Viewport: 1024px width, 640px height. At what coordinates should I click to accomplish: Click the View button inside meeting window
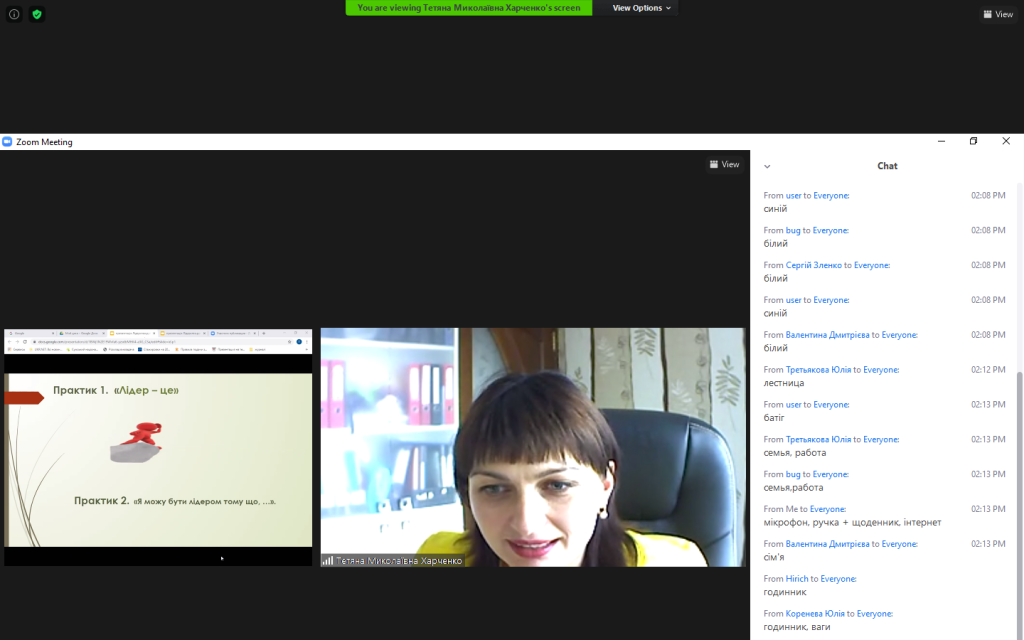click(724, 164)
